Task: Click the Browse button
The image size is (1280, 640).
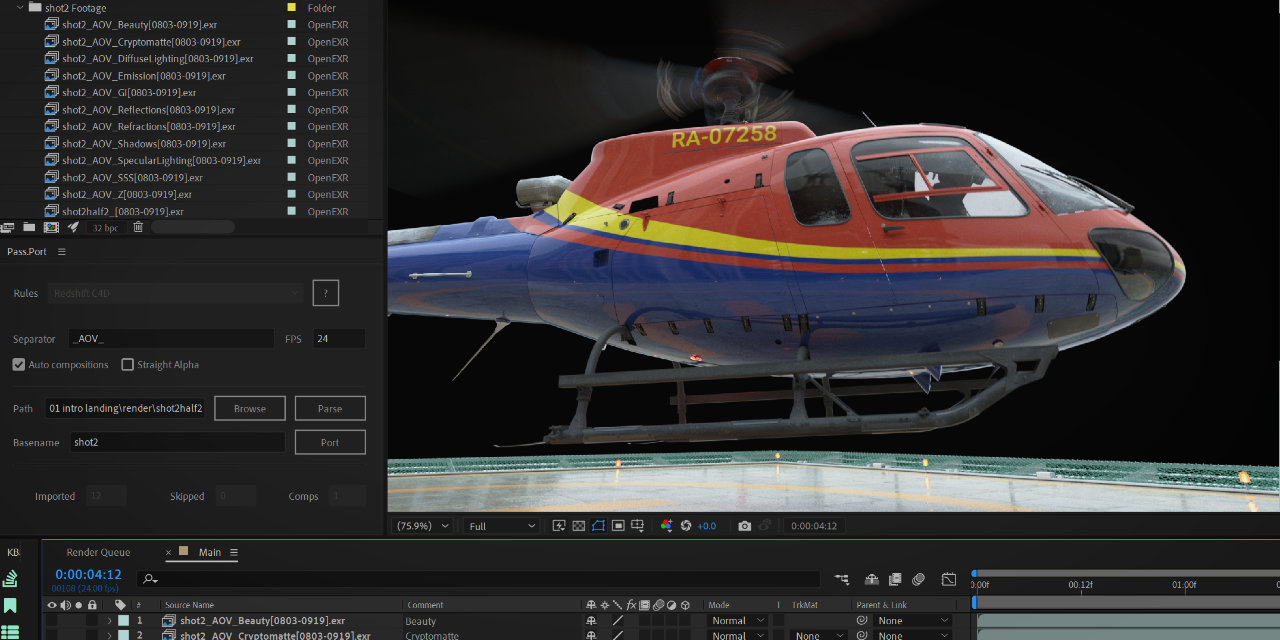Action: coord(249,408)
